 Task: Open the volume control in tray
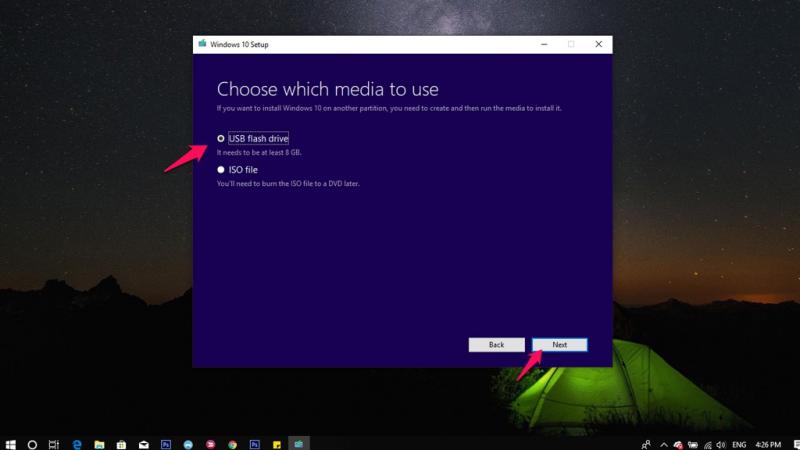(721, 443)
